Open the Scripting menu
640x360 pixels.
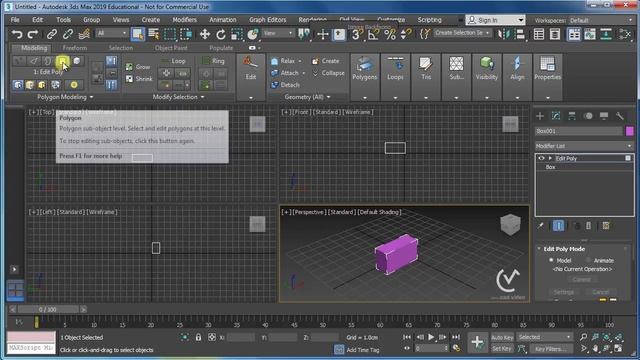point(429,20)
